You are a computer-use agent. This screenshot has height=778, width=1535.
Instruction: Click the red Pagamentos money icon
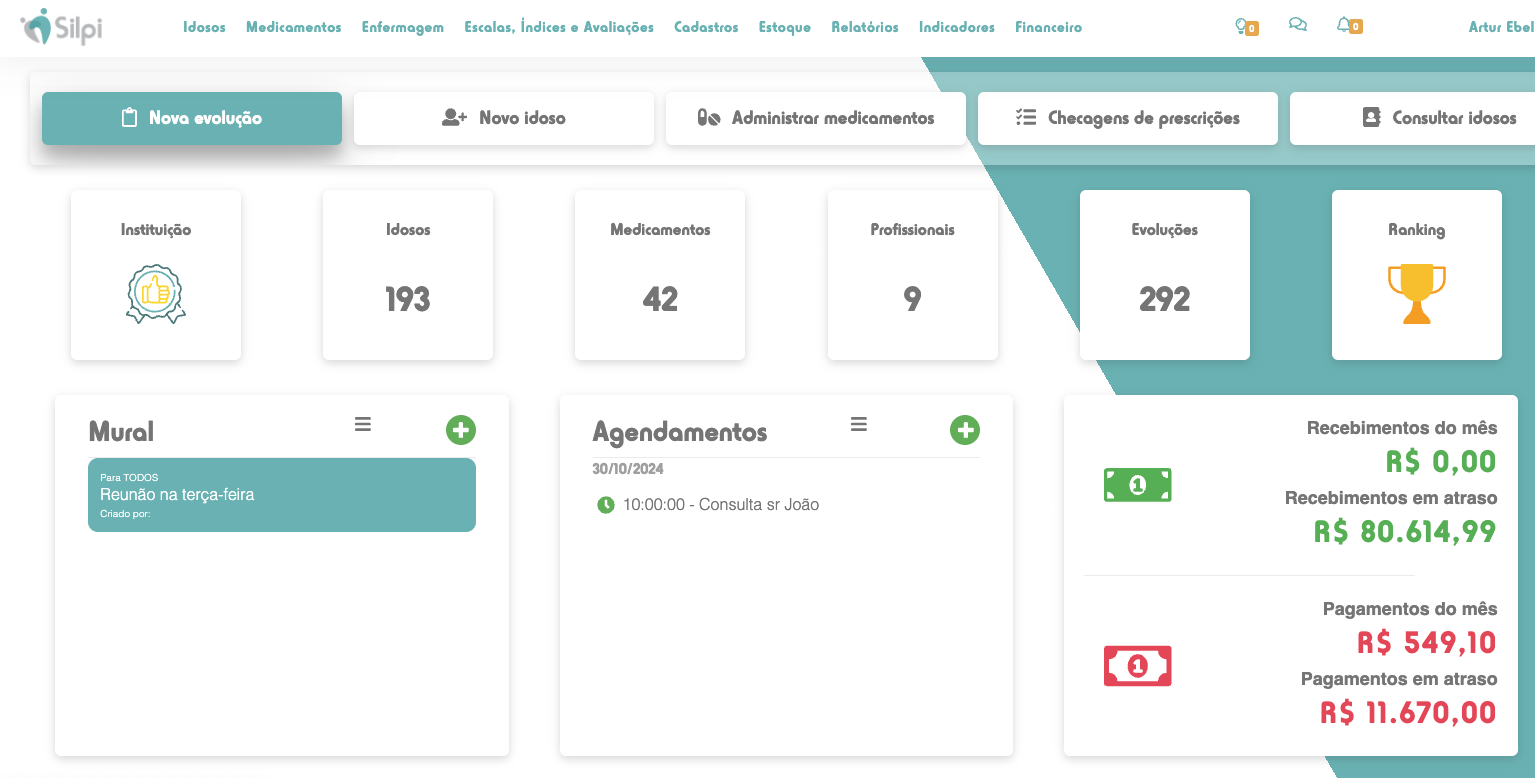click(x=1137, y=666)
